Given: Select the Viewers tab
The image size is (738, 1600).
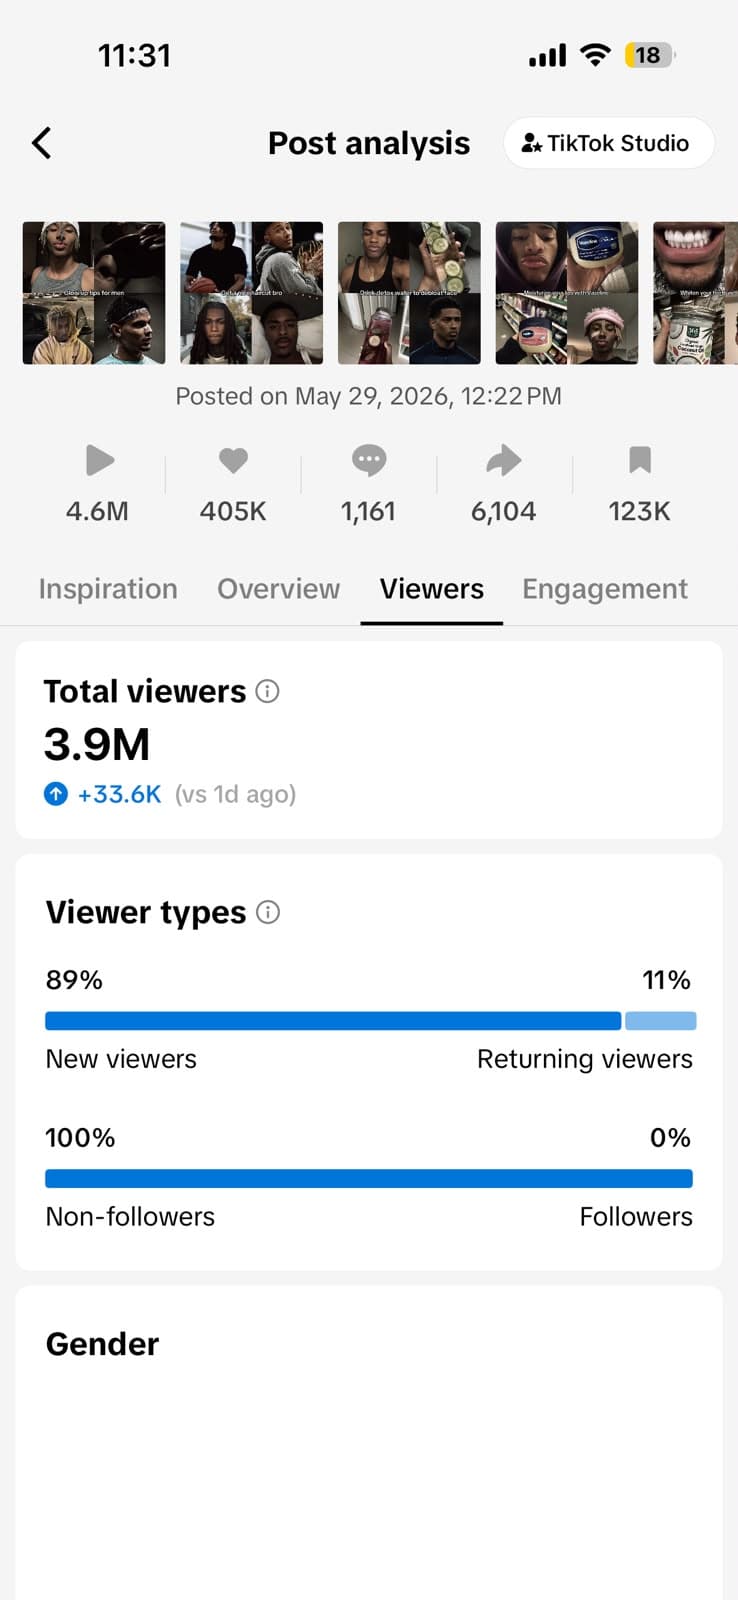Looking at the screenshot, I should click(x=432, y=589).
